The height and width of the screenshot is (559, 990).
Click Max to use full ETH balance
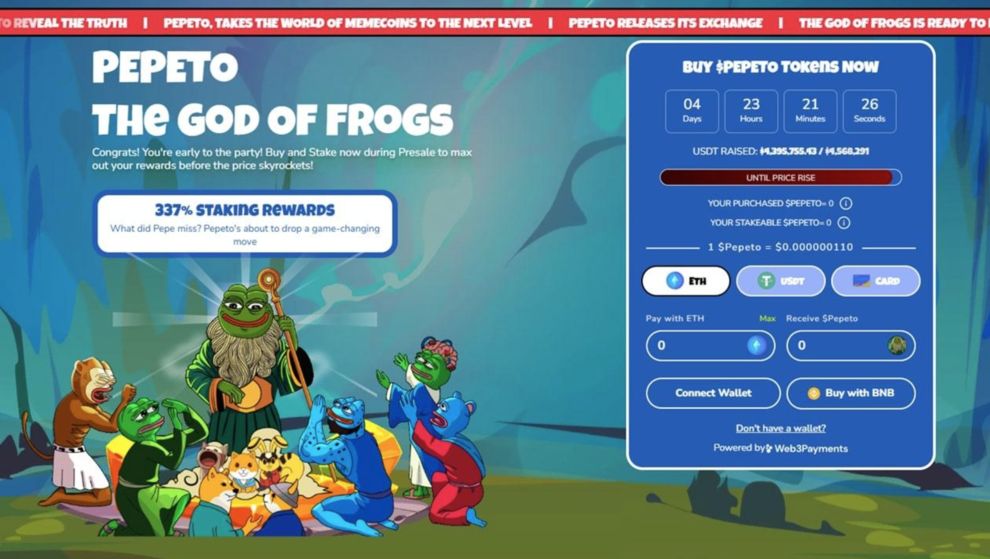pyautogui.click(x=767, y=318)
